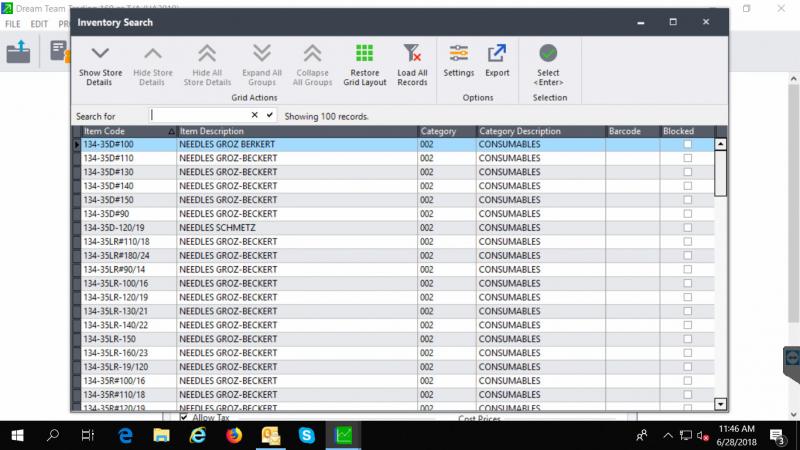Restore Grid Layout with green grid icon
This screenshot has width=800, height=450.
point(364,55)
